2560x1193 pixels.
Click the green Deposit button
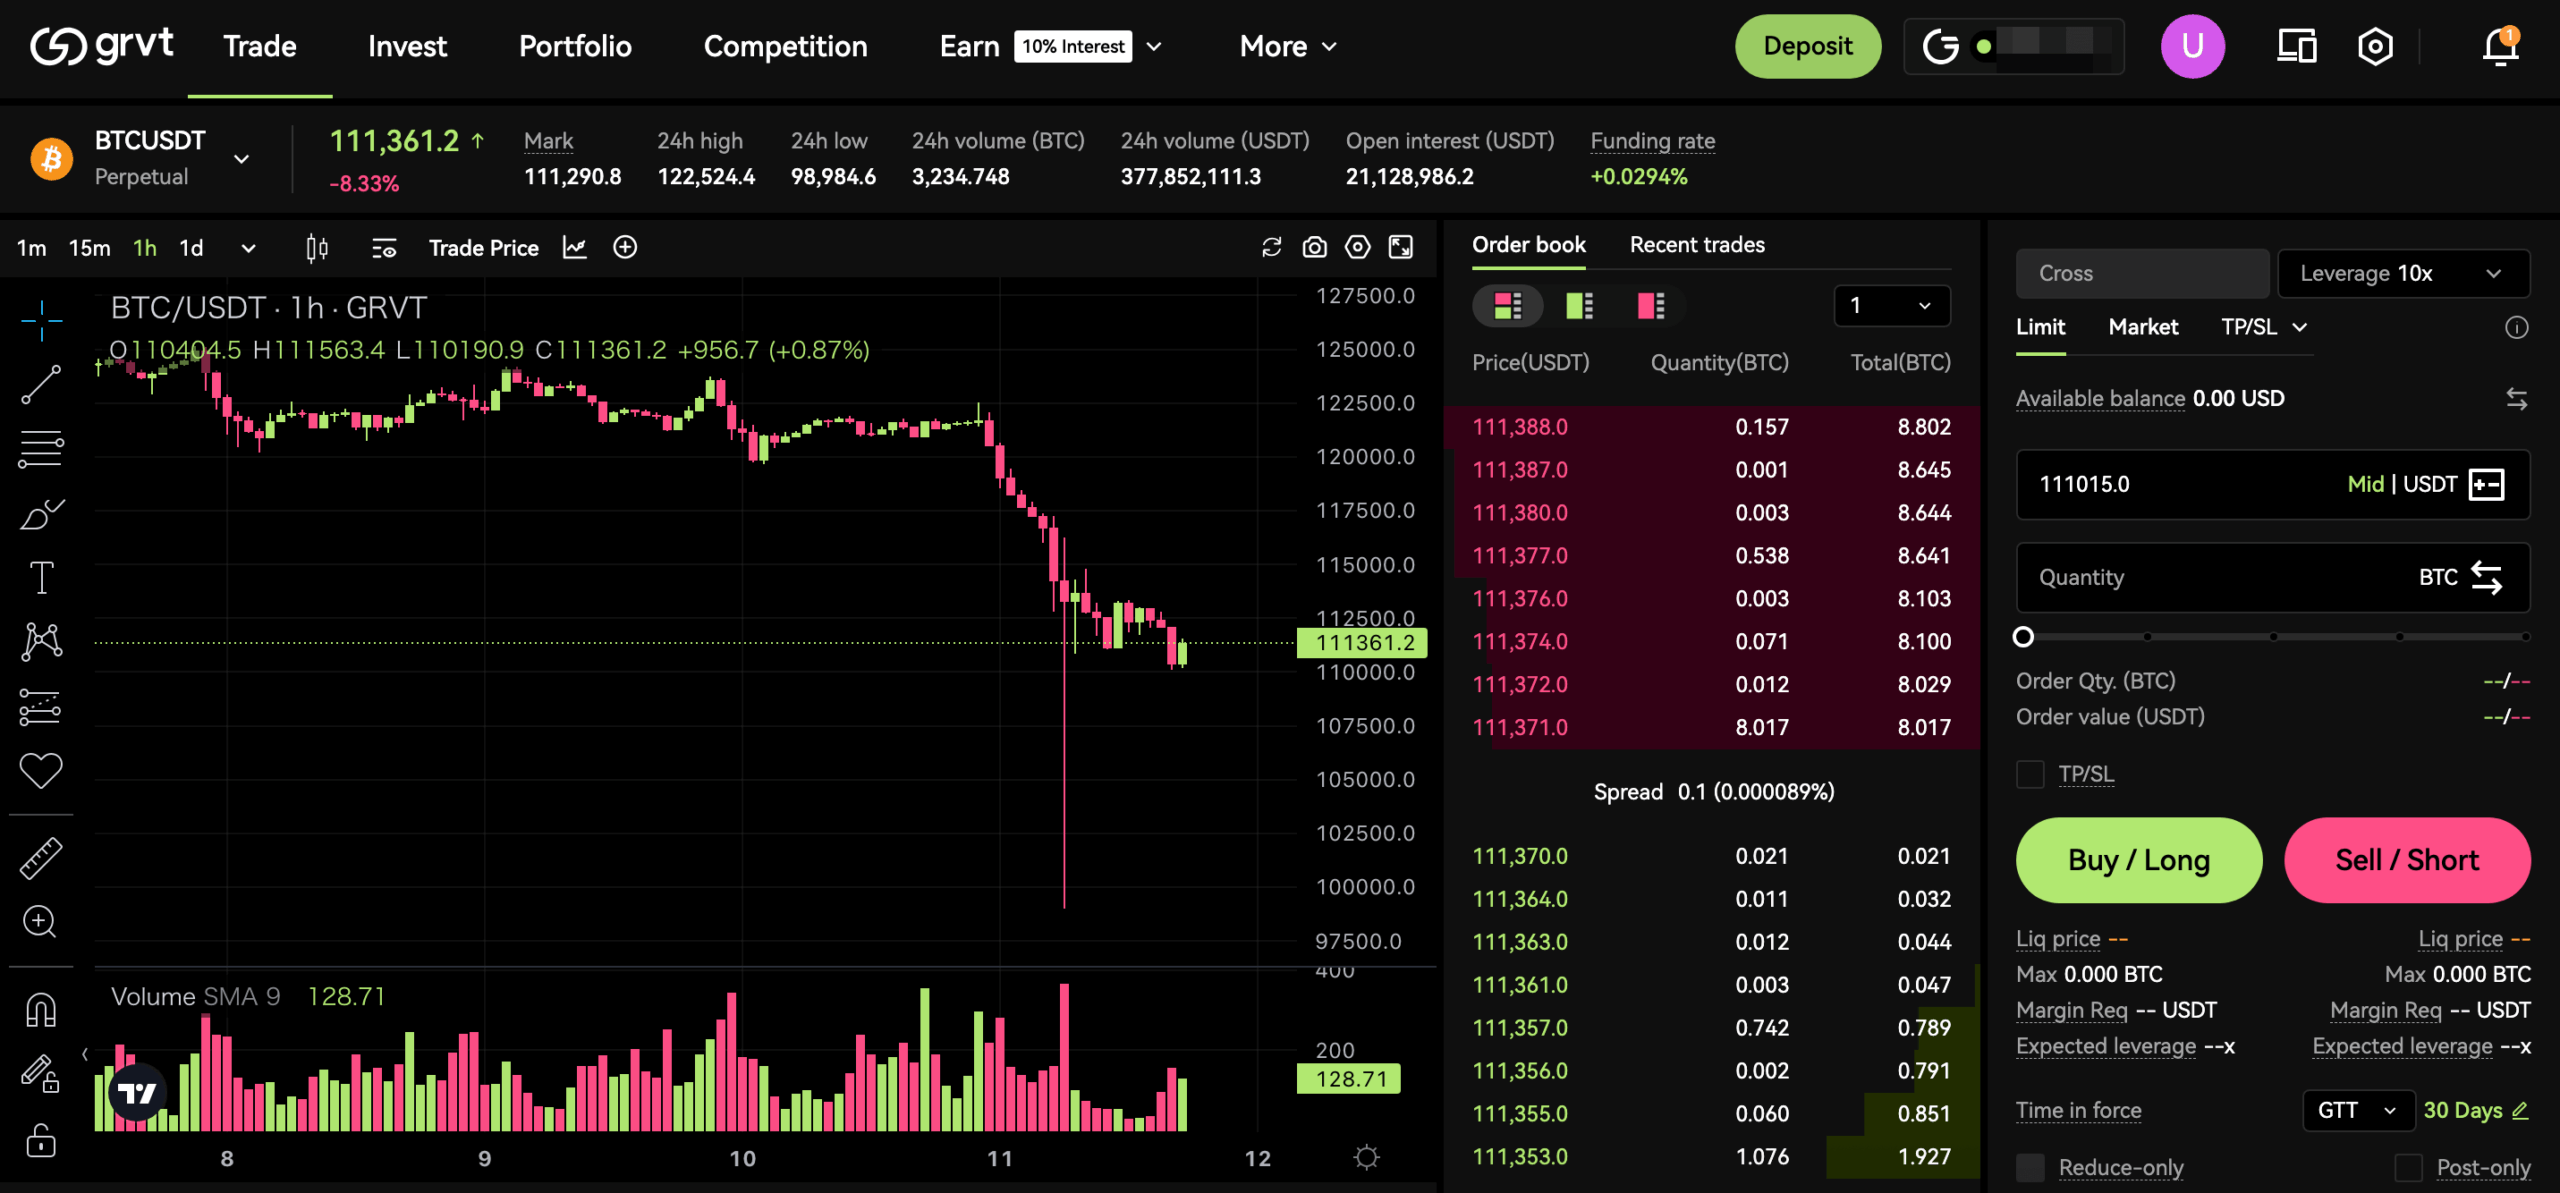coord(1807,46)
